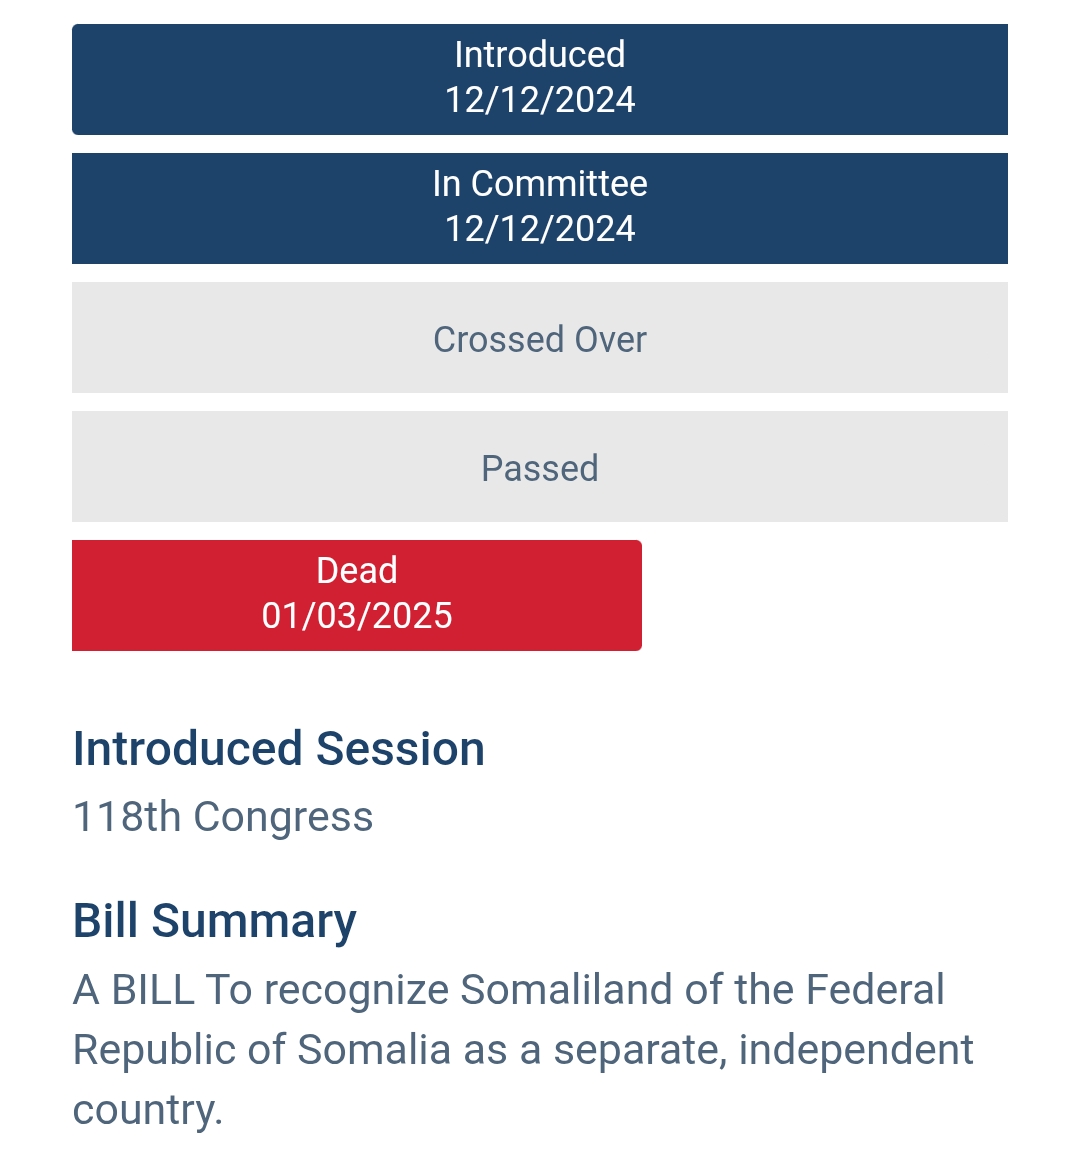The width and height of the screenshot is (1080, 1172).
Task: Click the 118th Congress session text
Action: coord(223,816)
